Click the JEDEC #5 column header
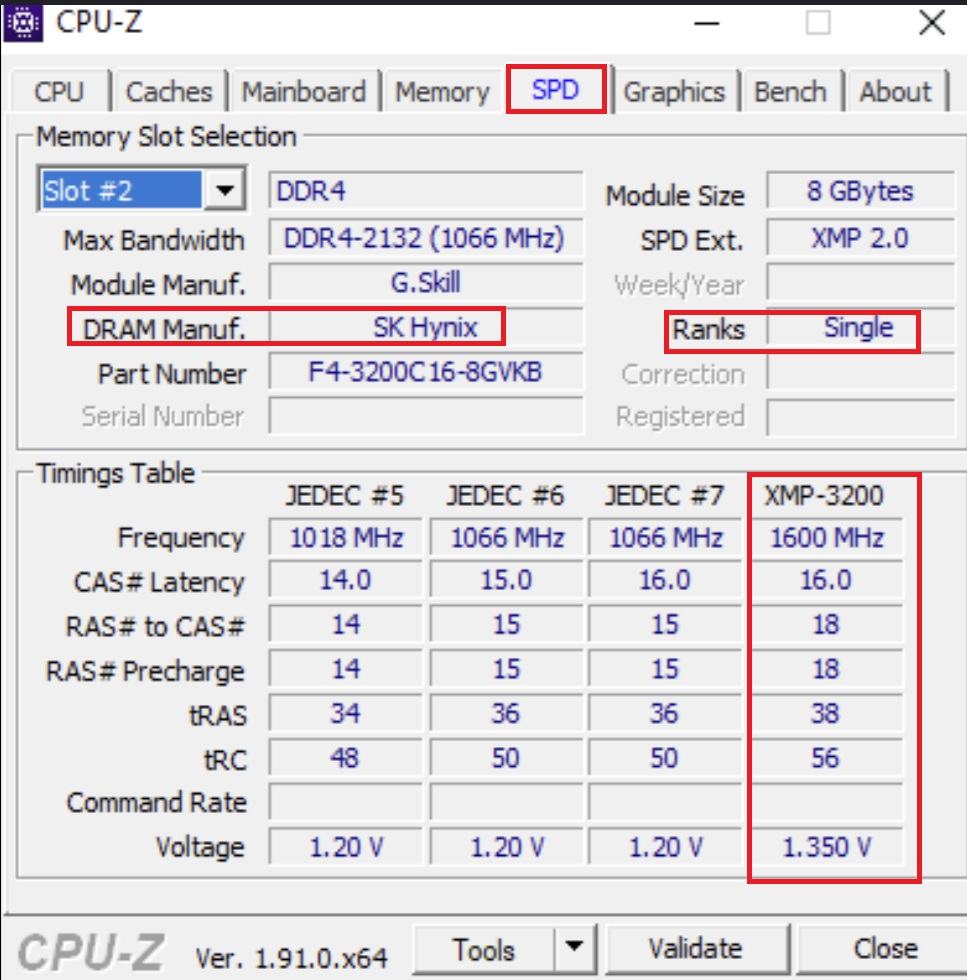 coord(345,496)
